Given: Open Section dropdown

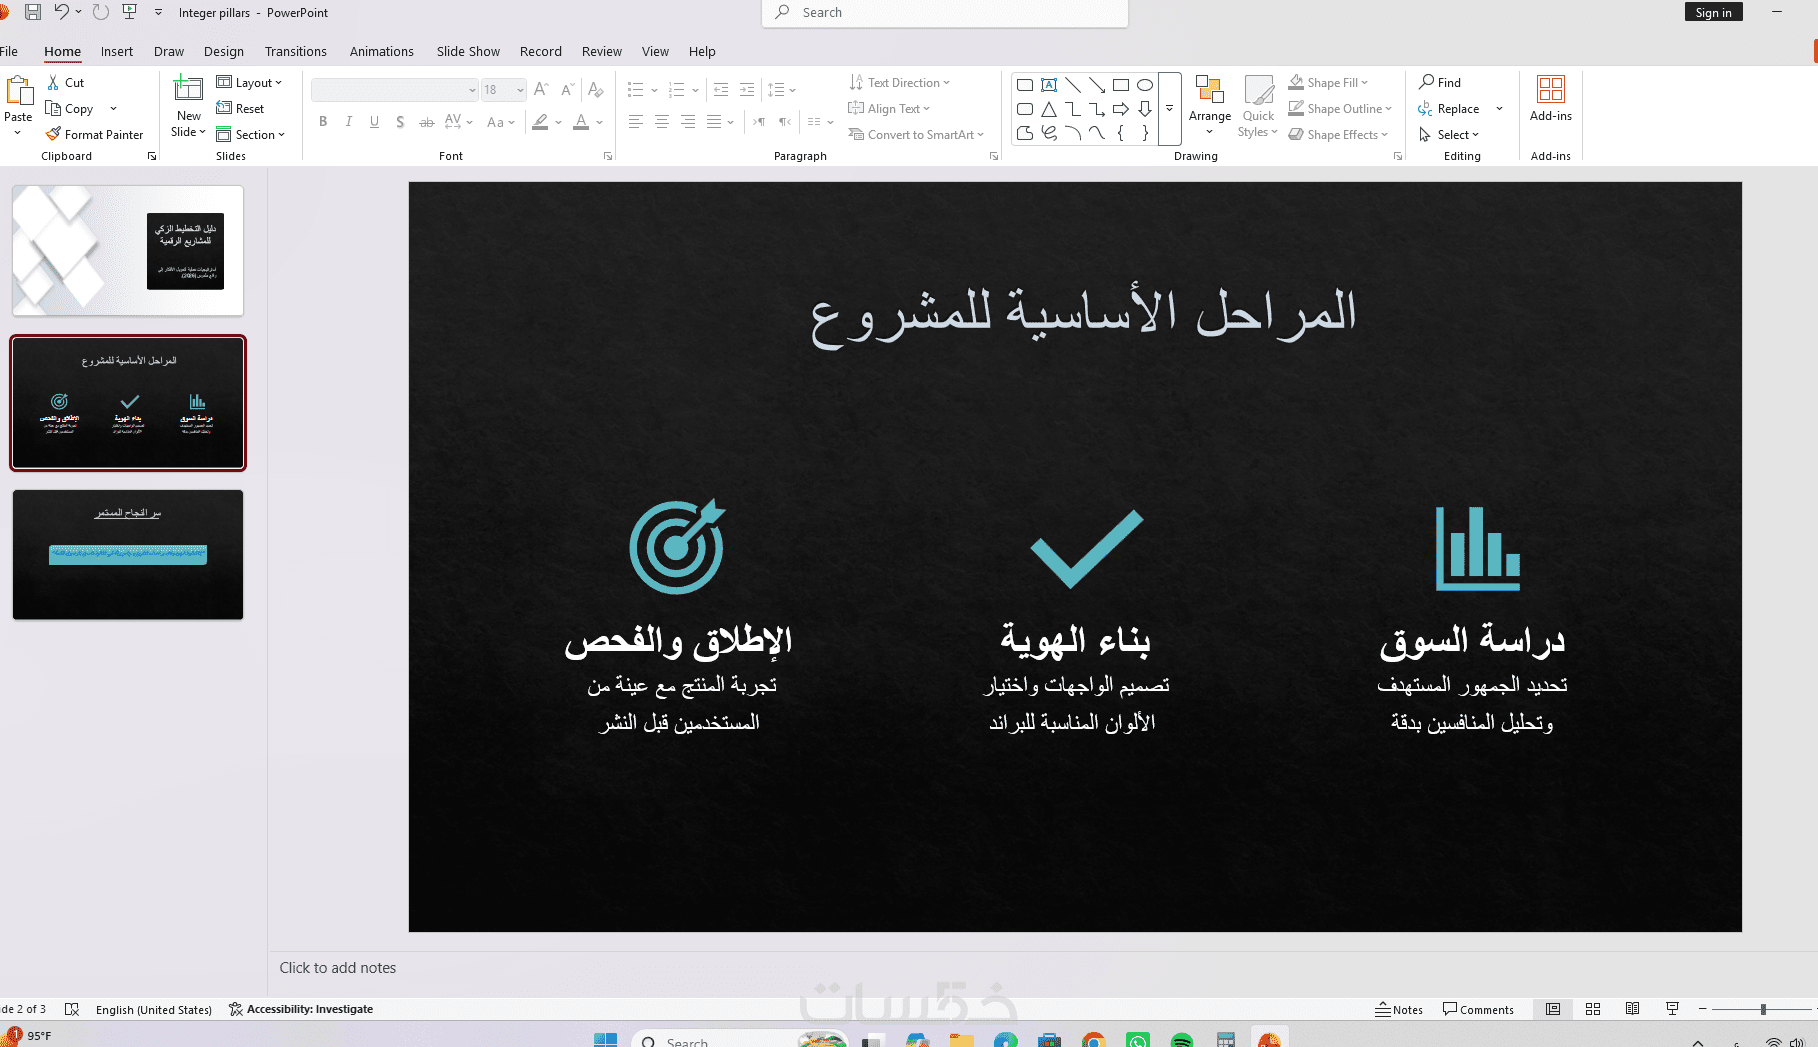Looking at the screenshot, I should 251,135.
